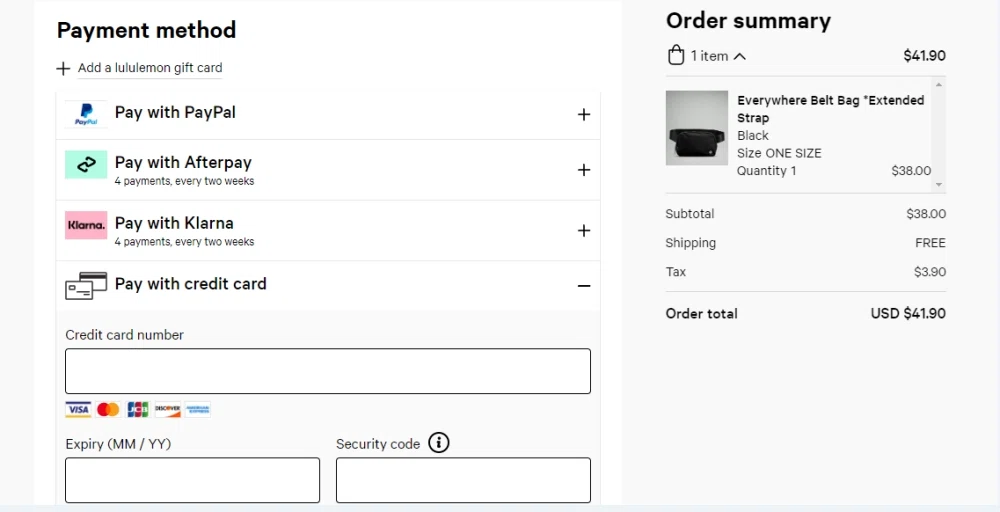This screenshot has width=1000, height=512.
Task: Click the Discover card logo
Action: click(167, 409)
